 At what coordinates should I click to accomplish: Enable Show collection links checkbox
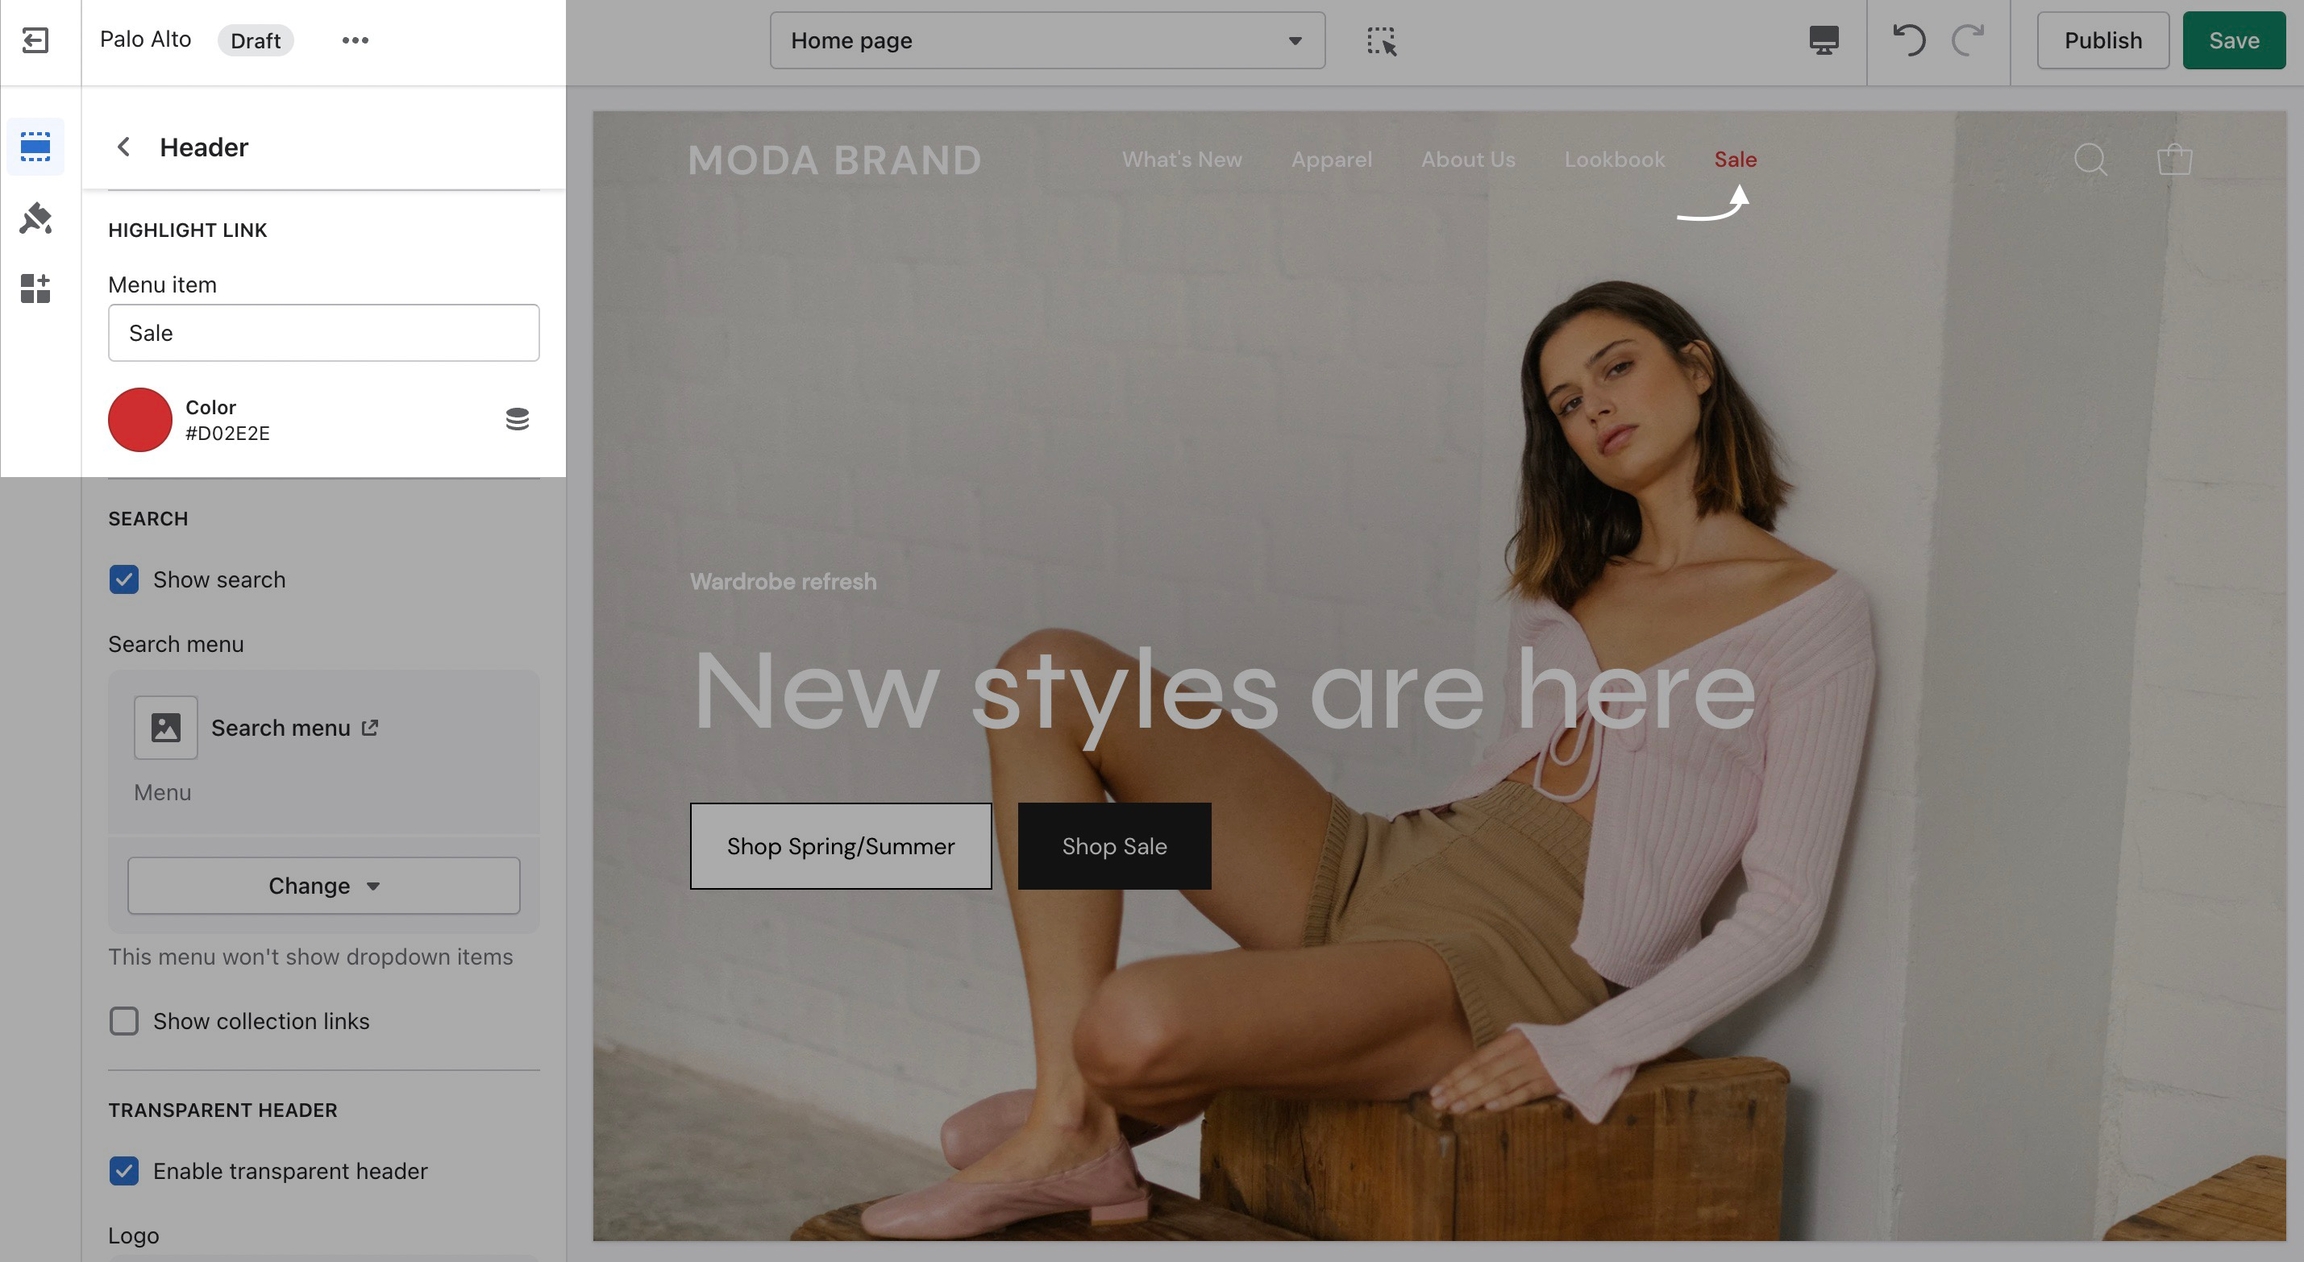pos(124,1021)
